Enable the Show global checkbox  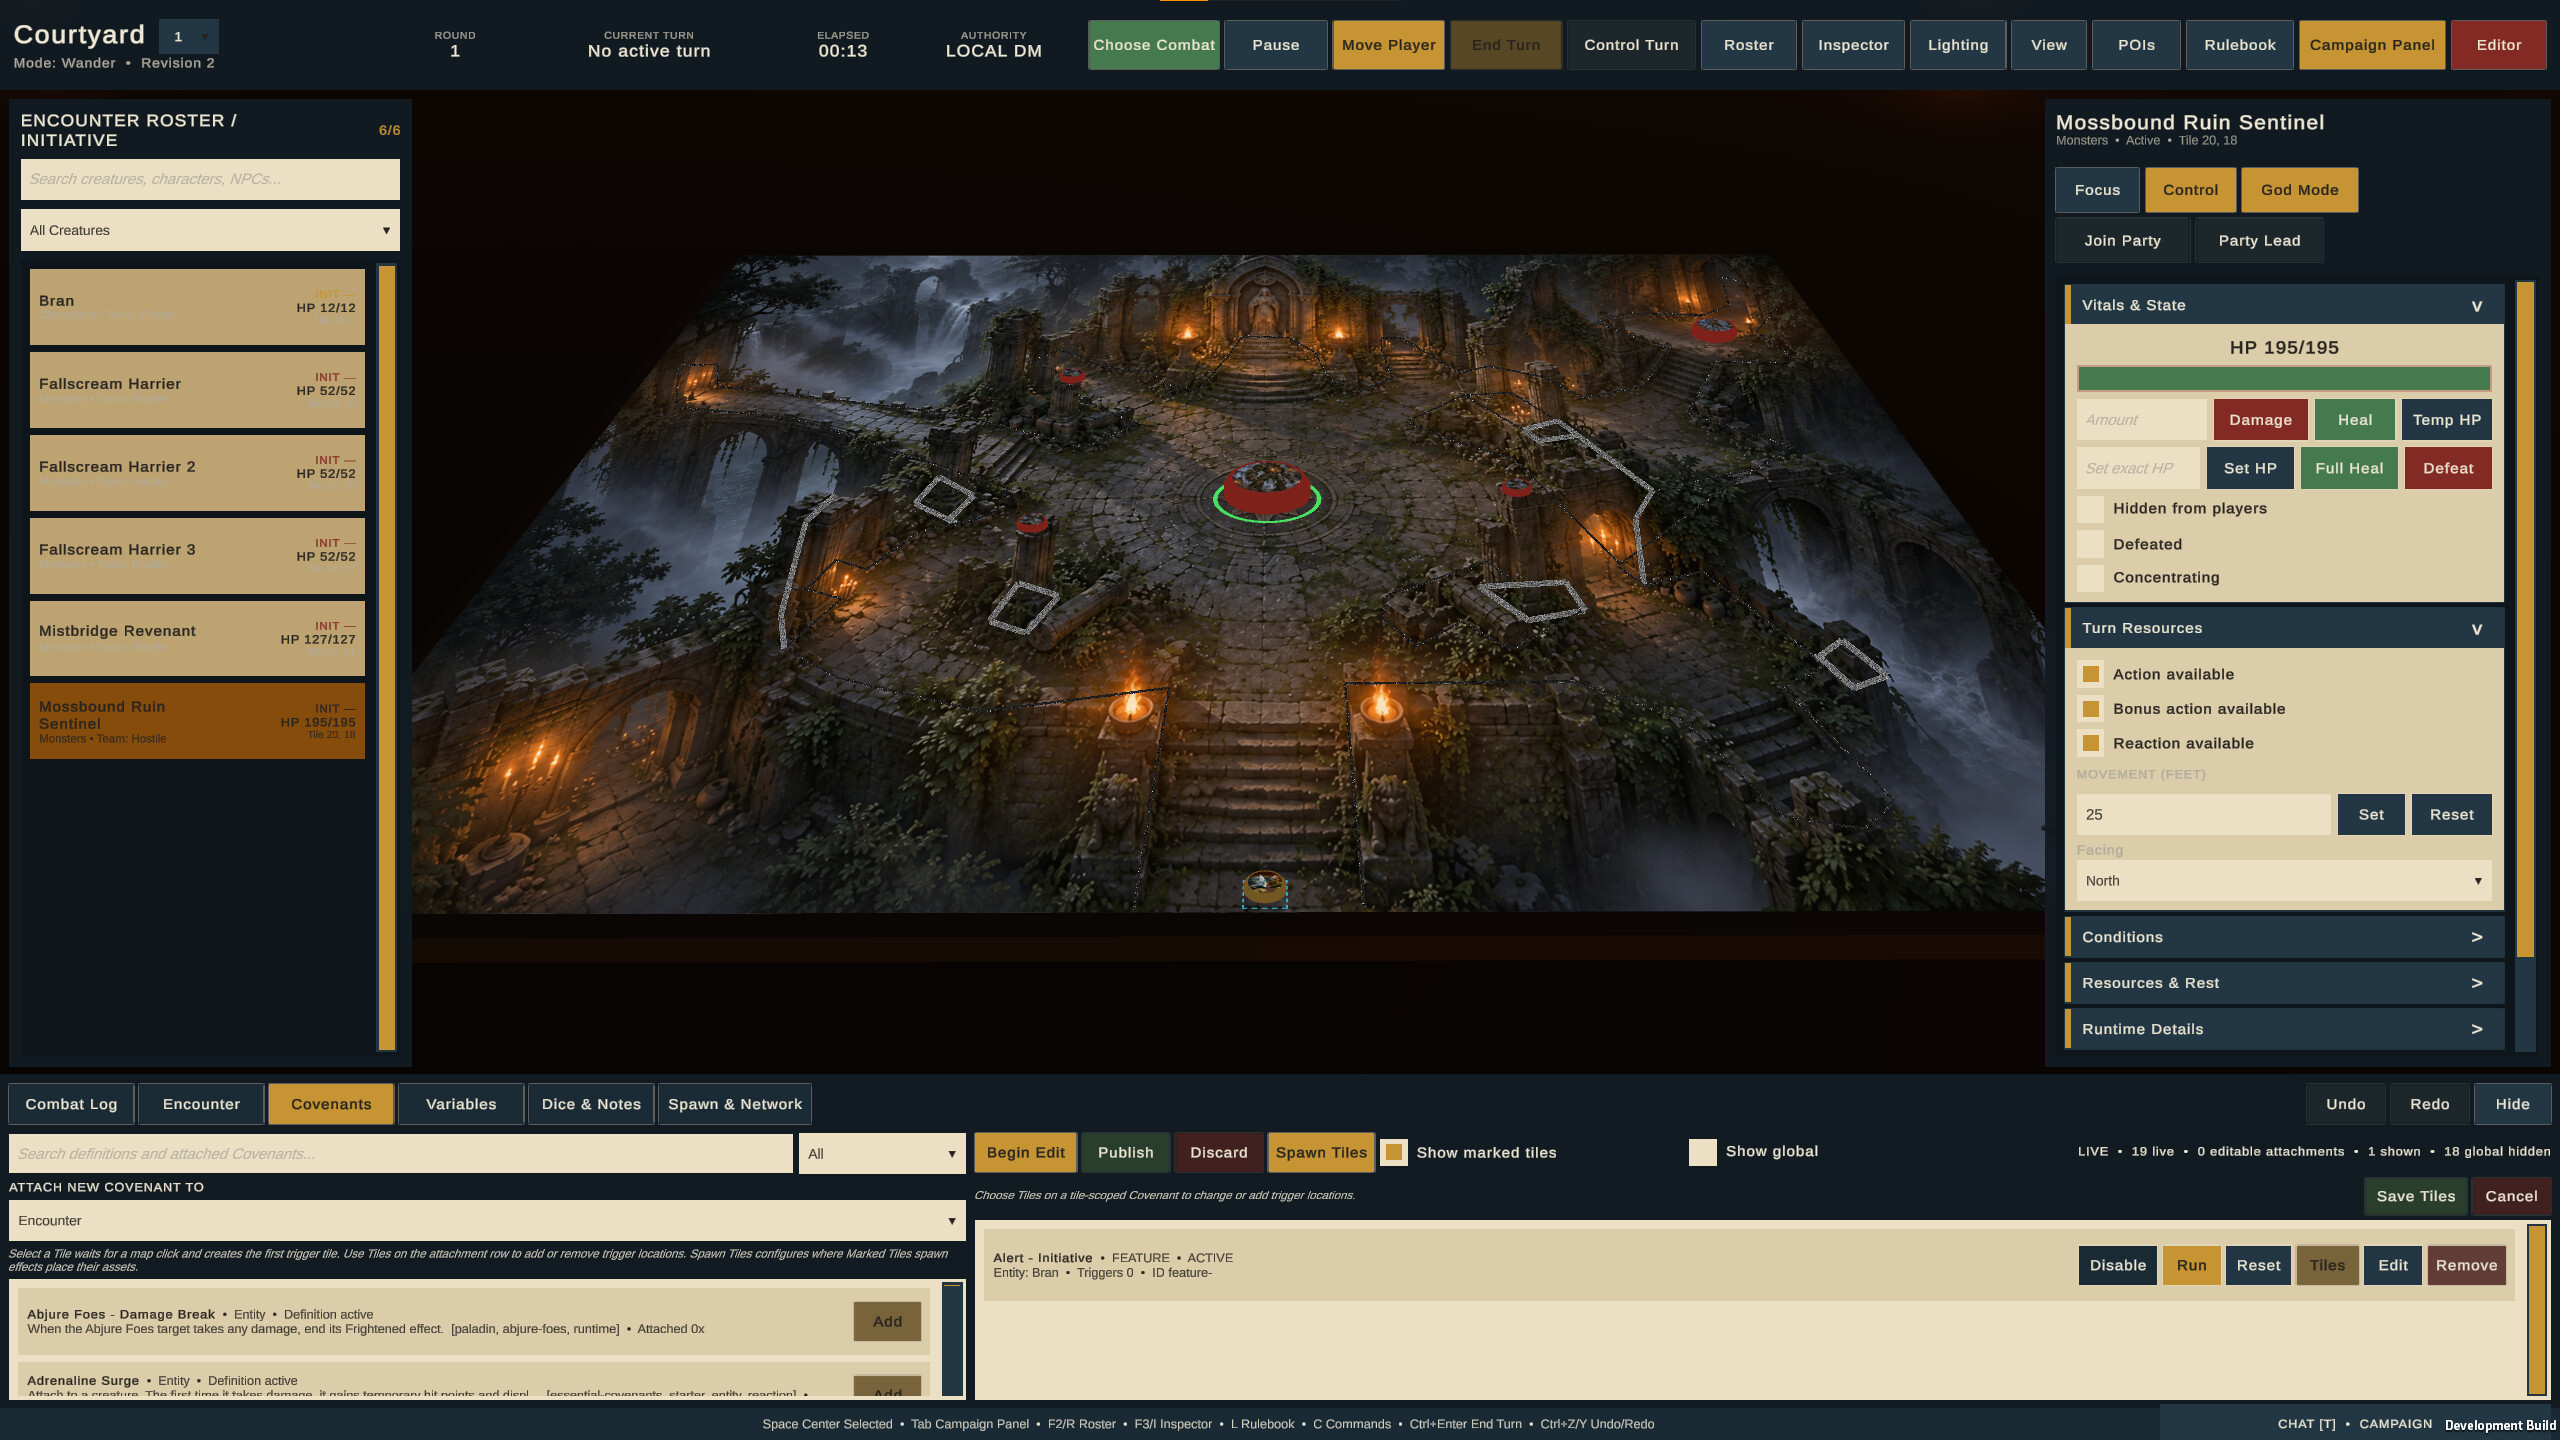[1702, 1152]
